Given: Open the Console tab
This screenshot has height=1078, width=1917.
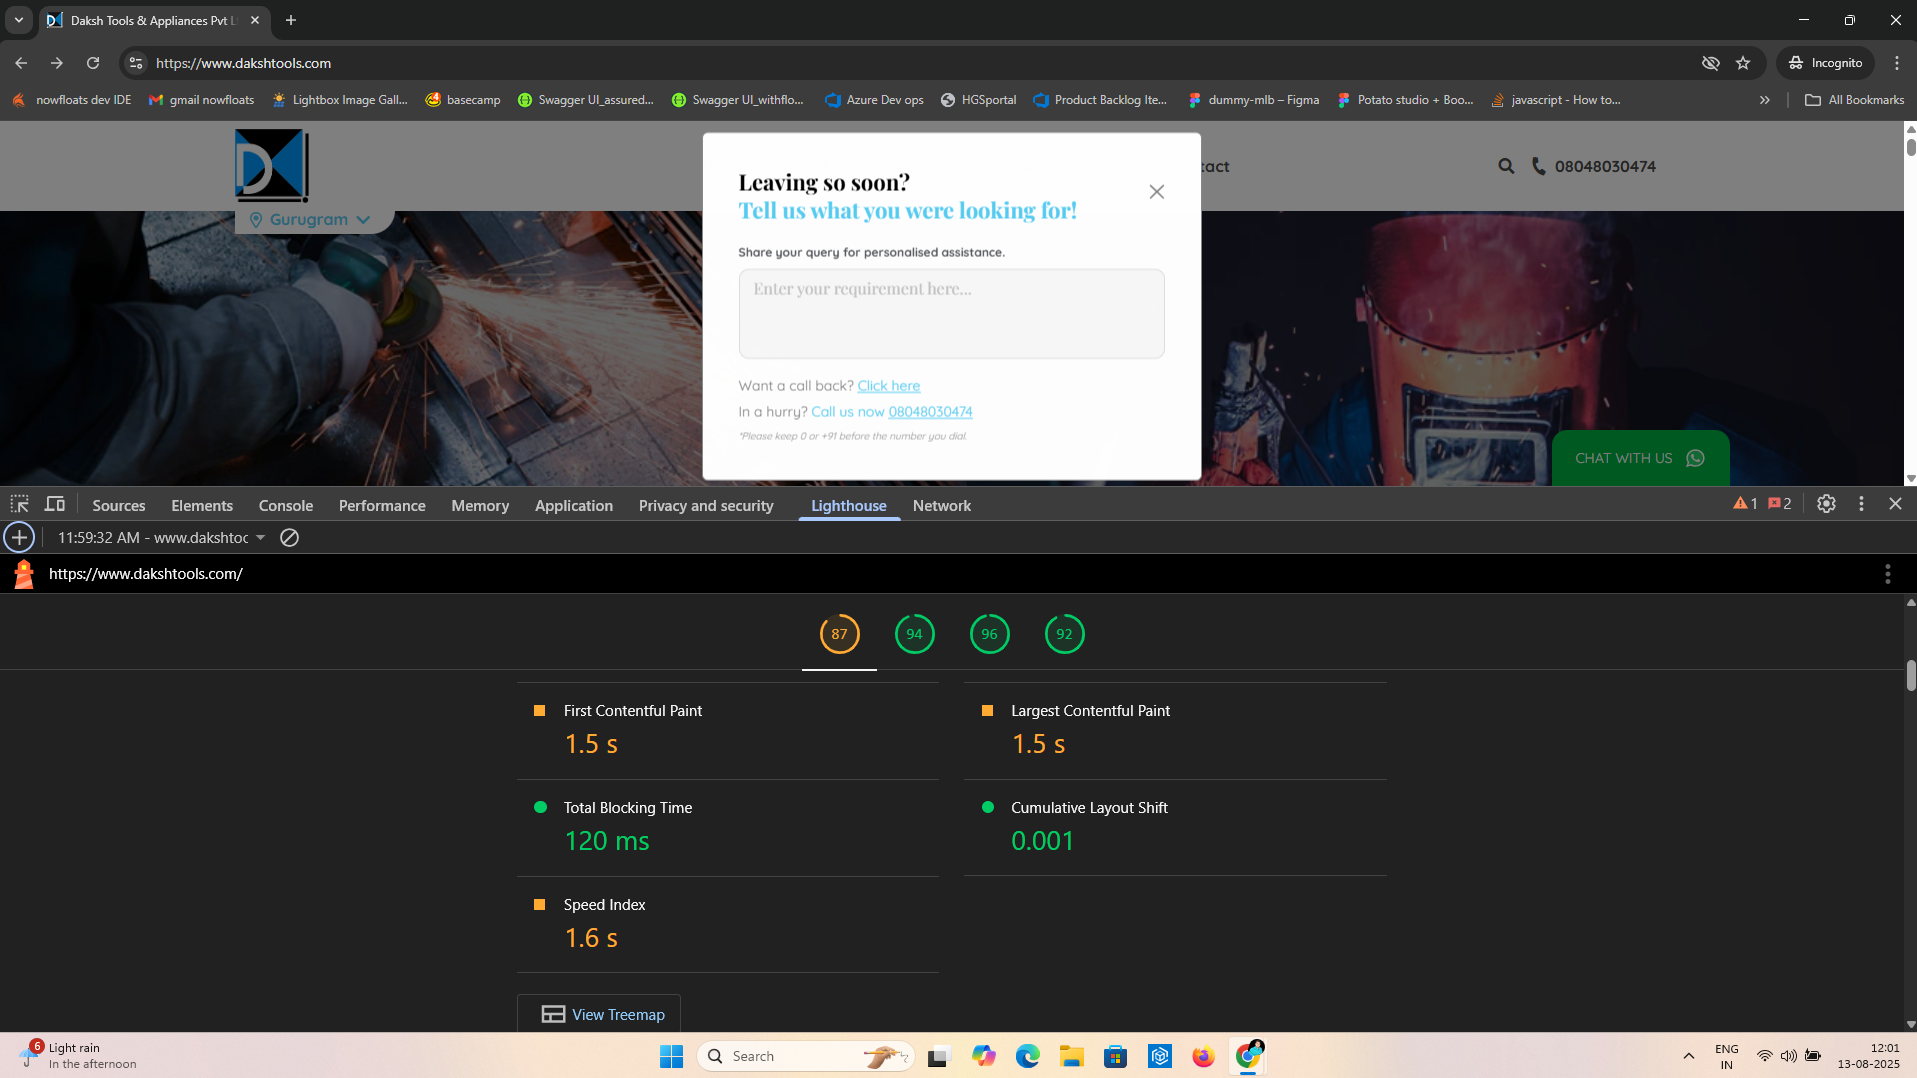Looking at the screenshot, I should pyautogui.click(x=285, y=506).
